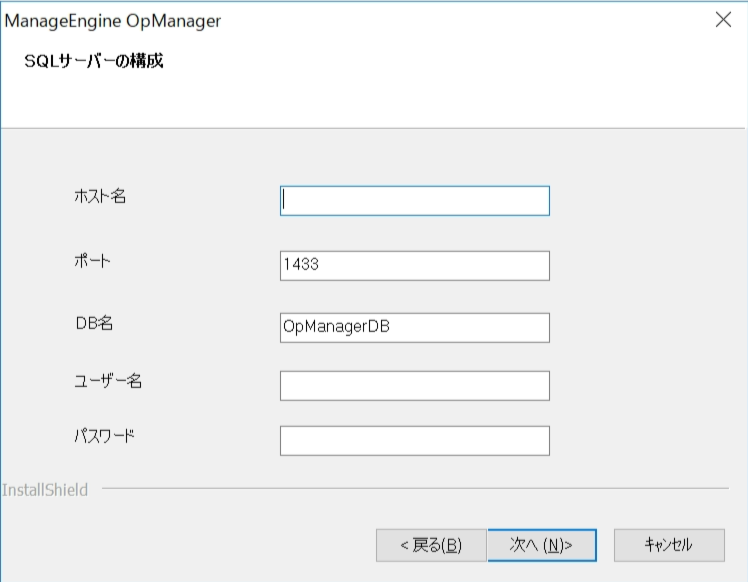Screen dimensions: 748x582
Task: Place cursor in the パスワード field
Action: pyautogui.click(x=415, y=440)
